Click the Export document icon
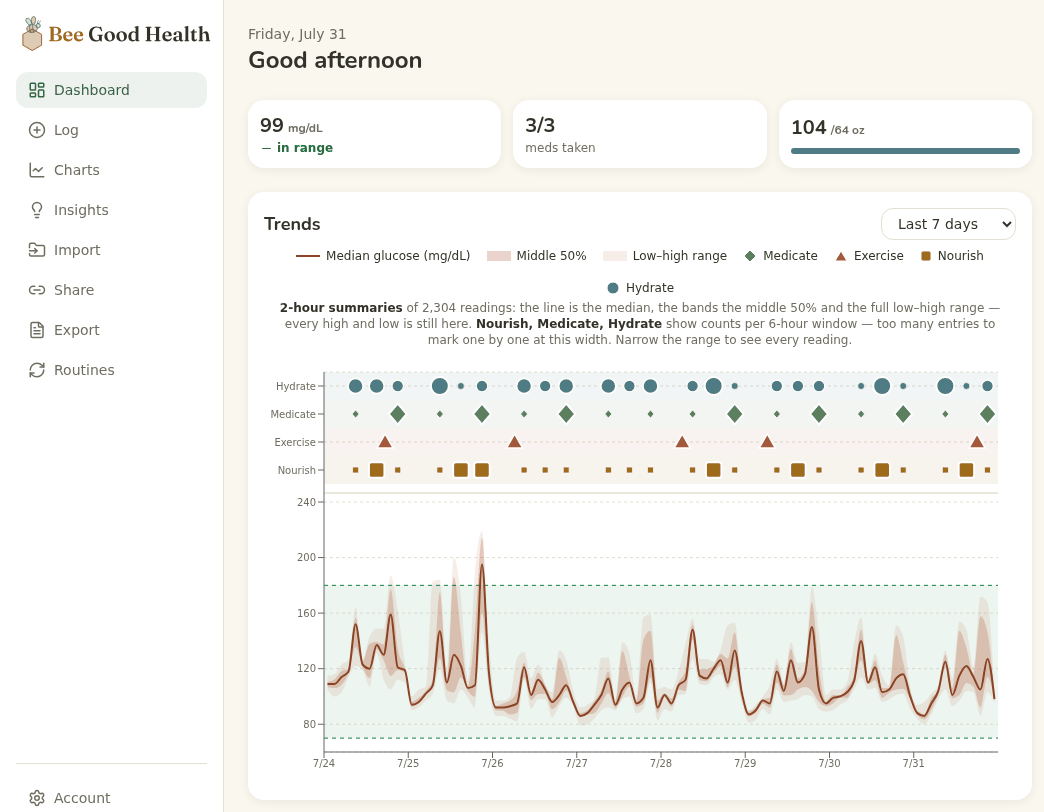Viewport: 1044px width, 812px height. [37, 329]
